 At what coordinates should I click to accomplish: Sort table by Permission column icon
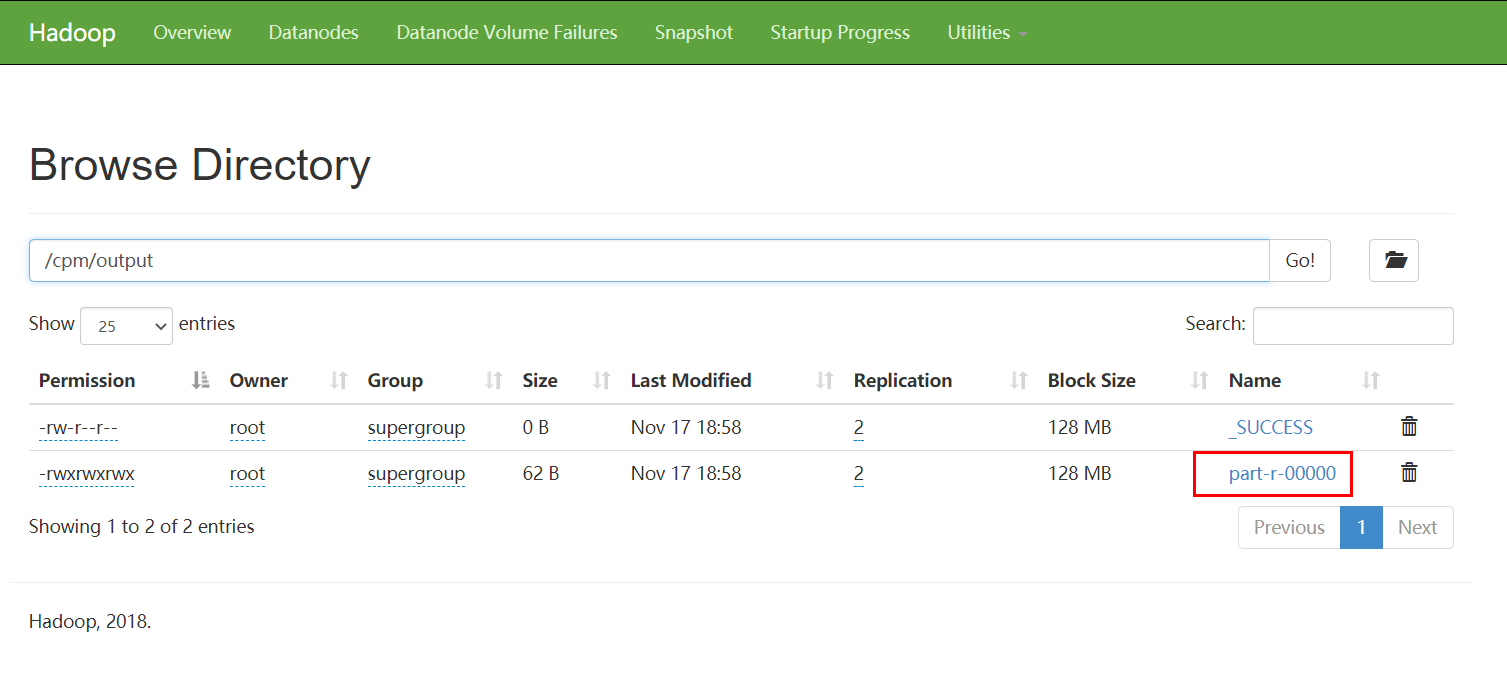[x=201, y=380]
